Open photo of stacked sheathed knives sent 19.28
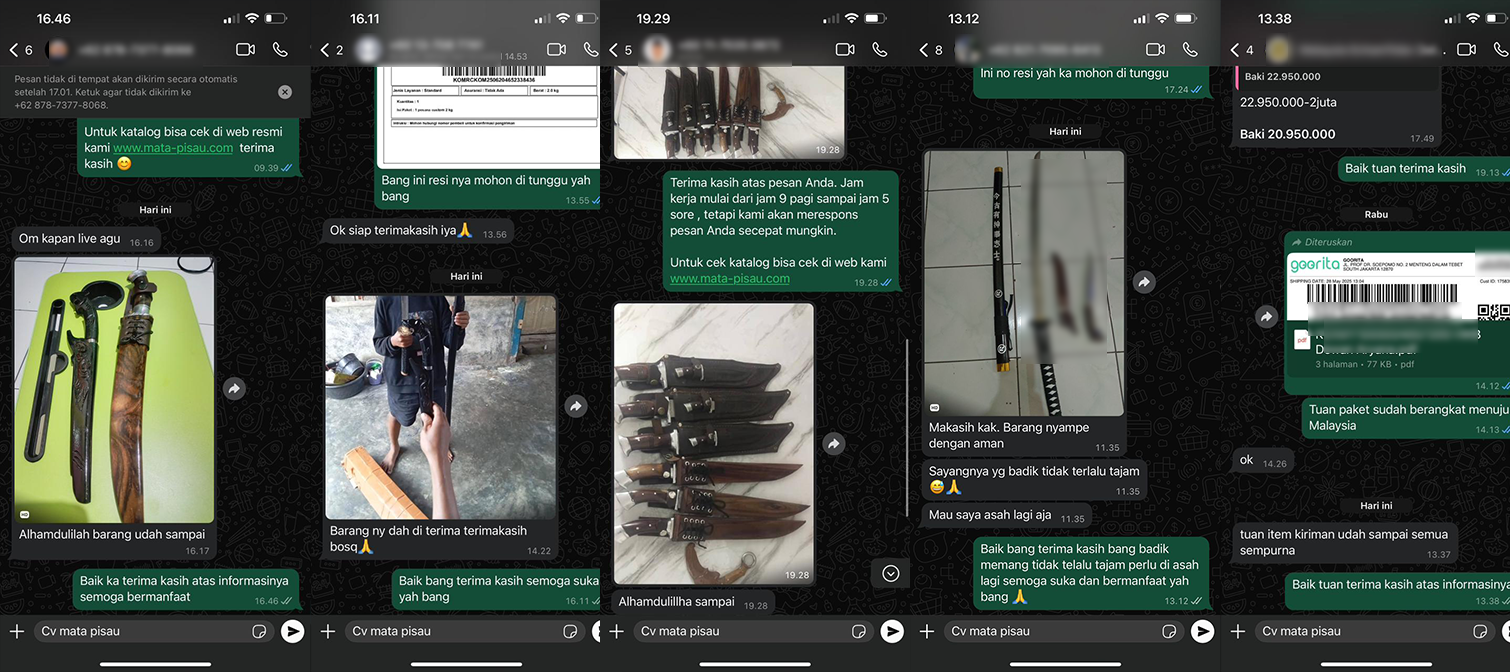This screenshot has height=672, width=1510. coord(713,443)
